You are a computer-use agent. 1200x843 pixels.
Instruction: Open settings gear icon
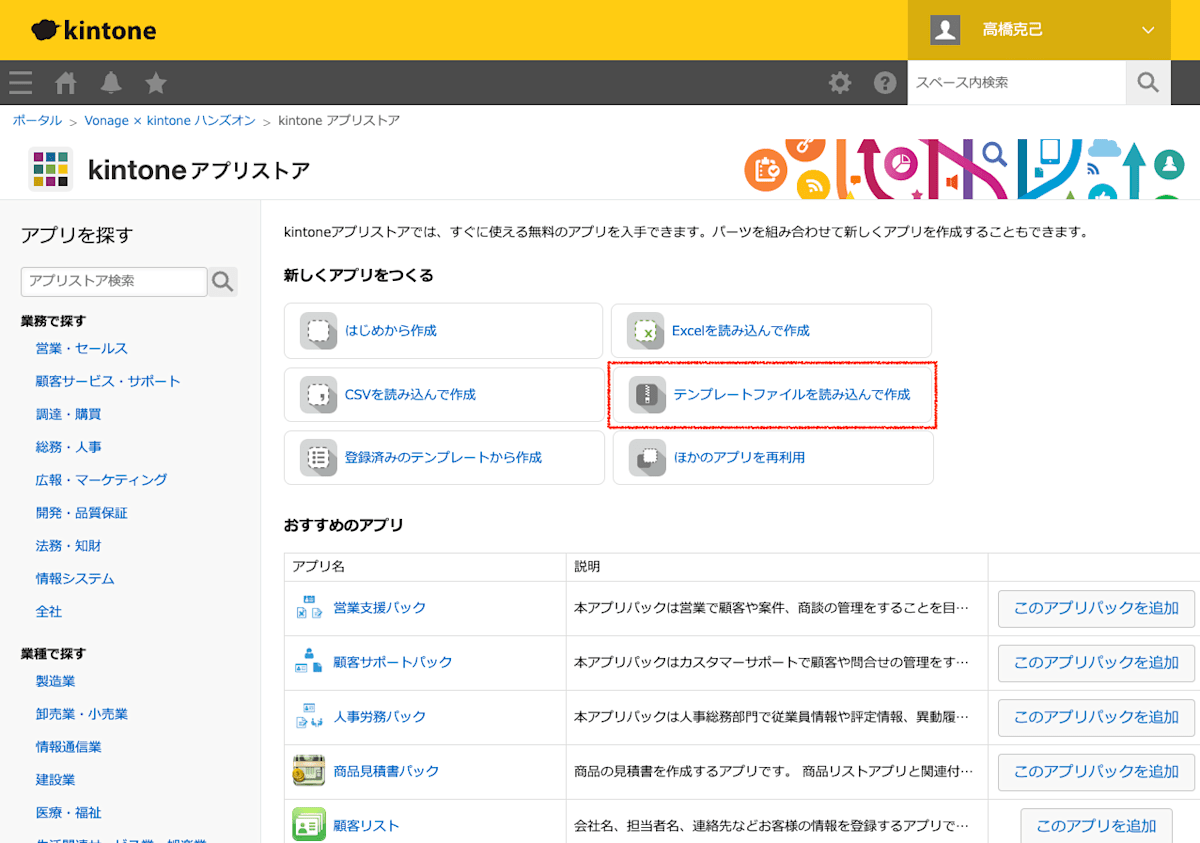[x=840, y=82]
